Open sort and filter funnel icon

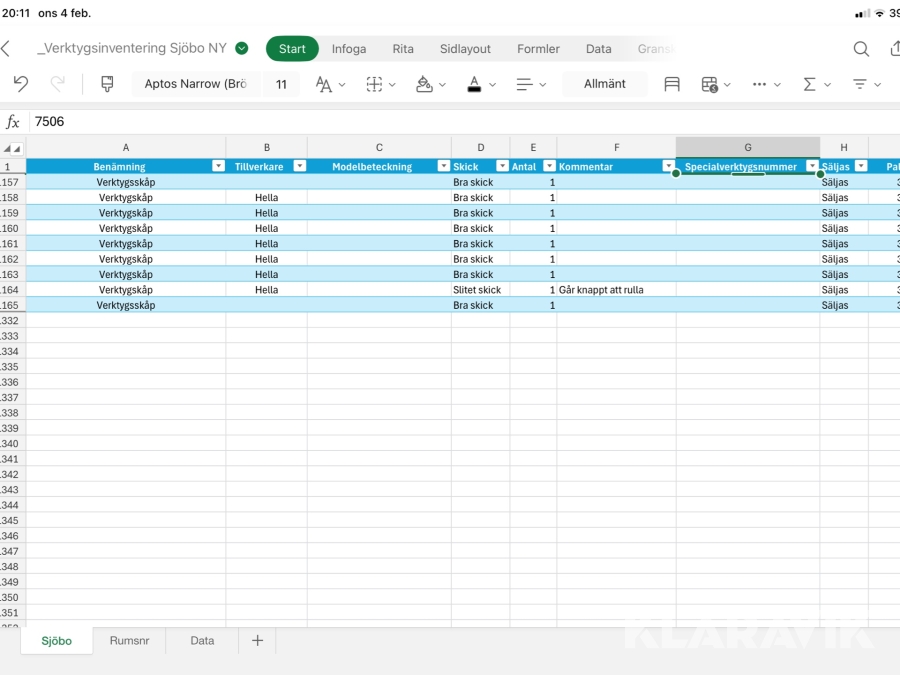[x=859, y=84]
